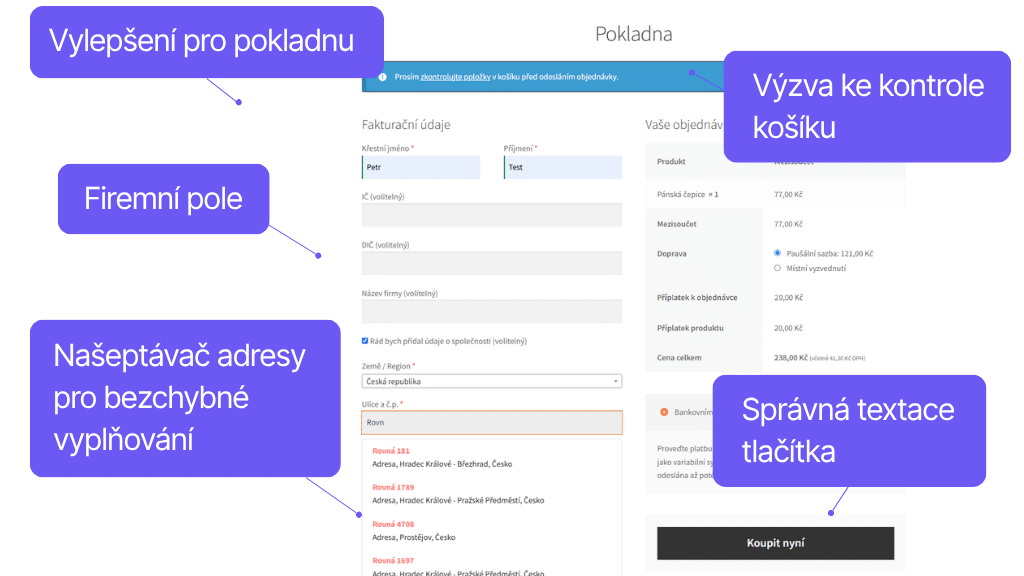Click the info icon in the blue notice
Viewport: 1024px width, 576px height.
[x=383, y=75]
